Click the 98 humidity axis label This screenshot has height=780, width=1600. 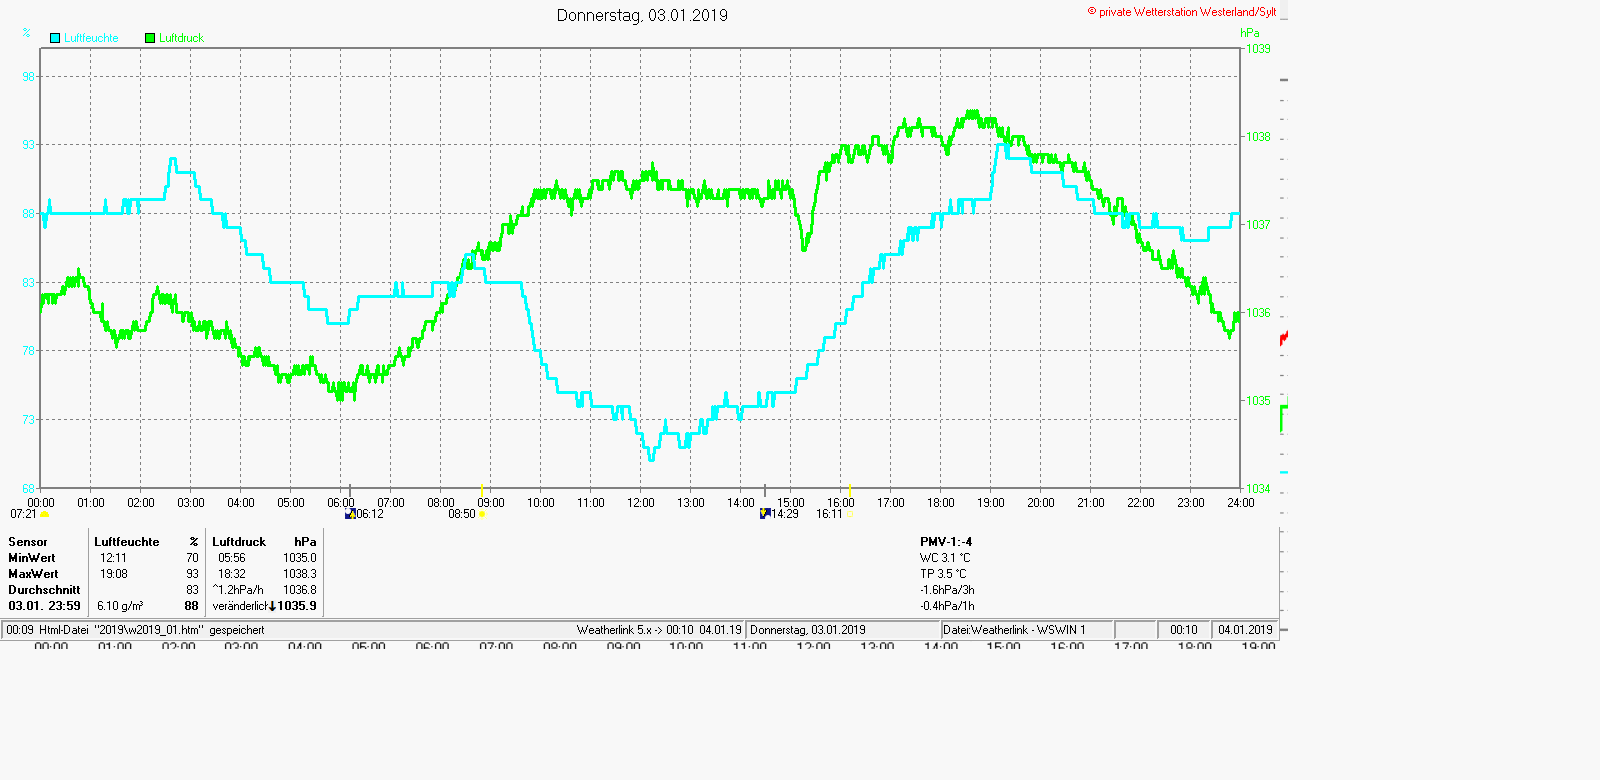point(29,77)
